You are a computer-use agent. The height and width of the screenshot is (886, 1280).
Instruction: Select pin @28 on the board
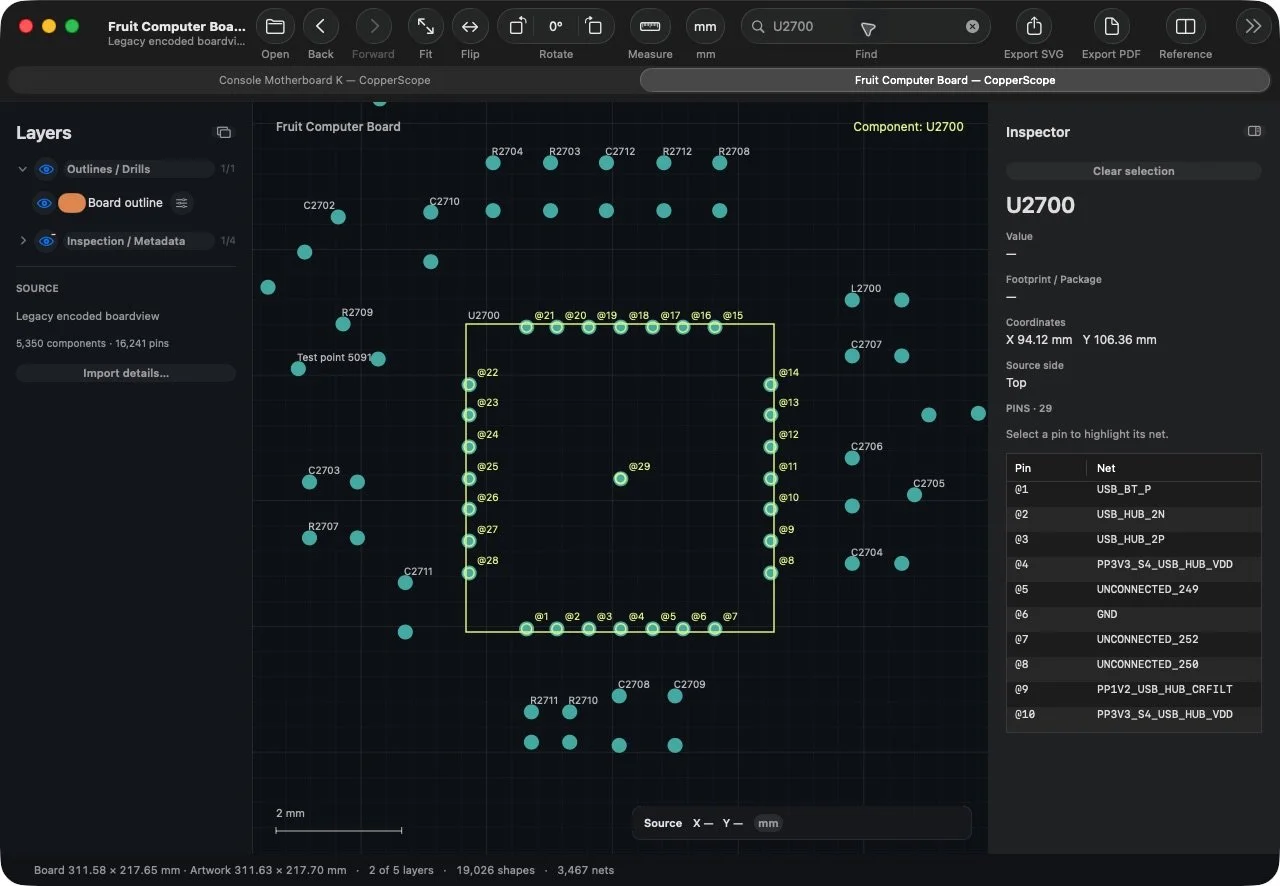pos(469,573)
